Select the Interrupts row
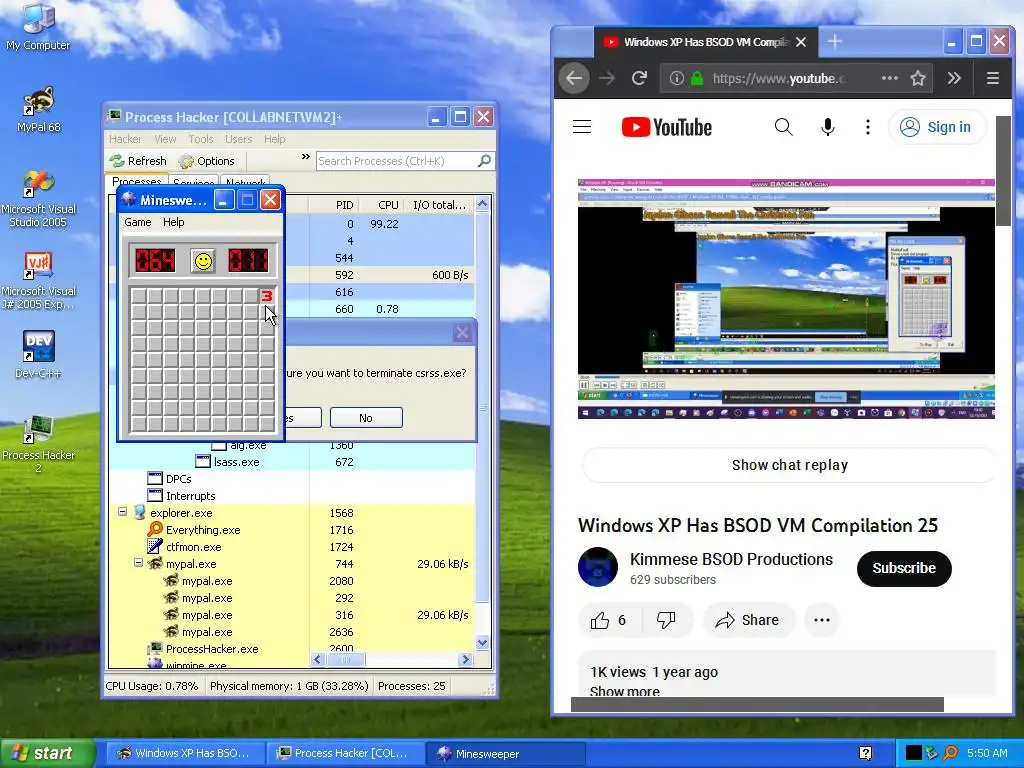The image size is (1024, 768). point(291,496)
